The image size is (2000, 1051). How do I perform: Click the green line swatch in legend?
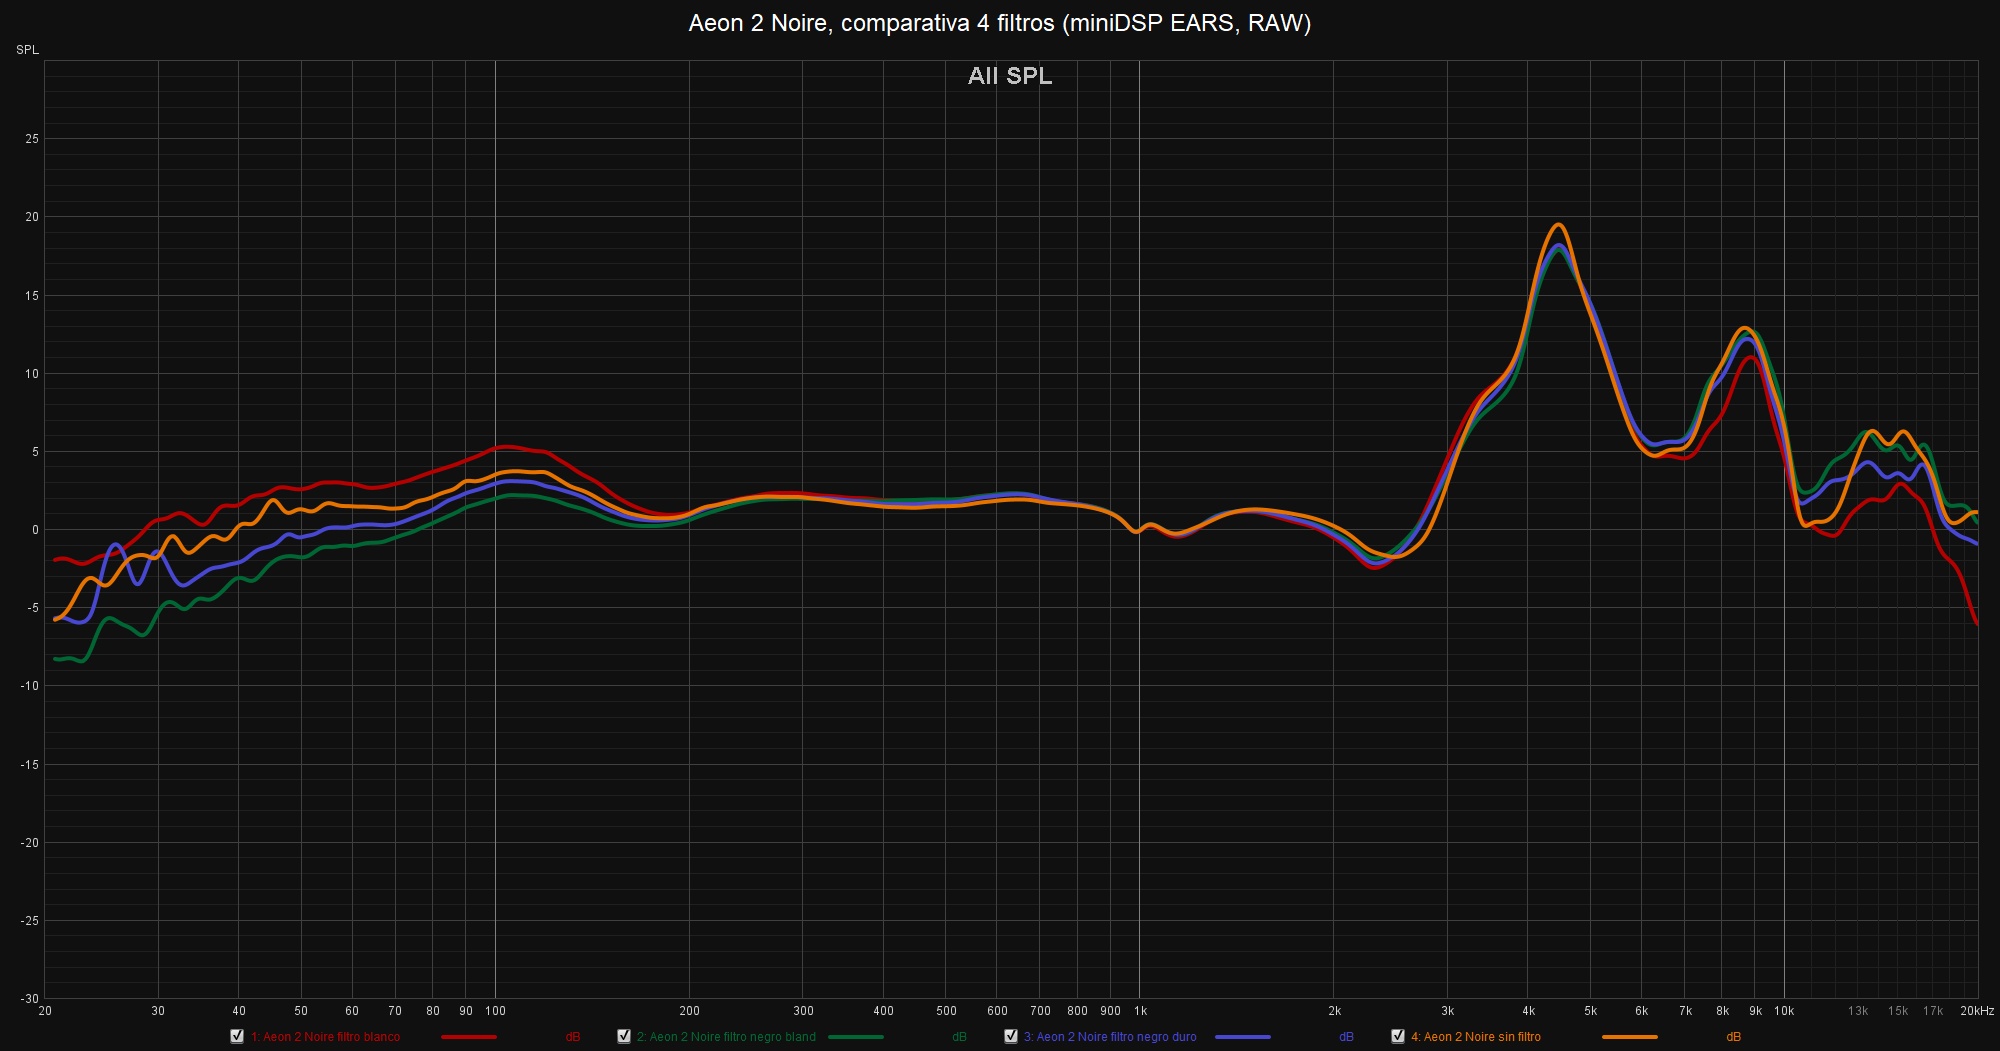click(x=856, y=1037)
